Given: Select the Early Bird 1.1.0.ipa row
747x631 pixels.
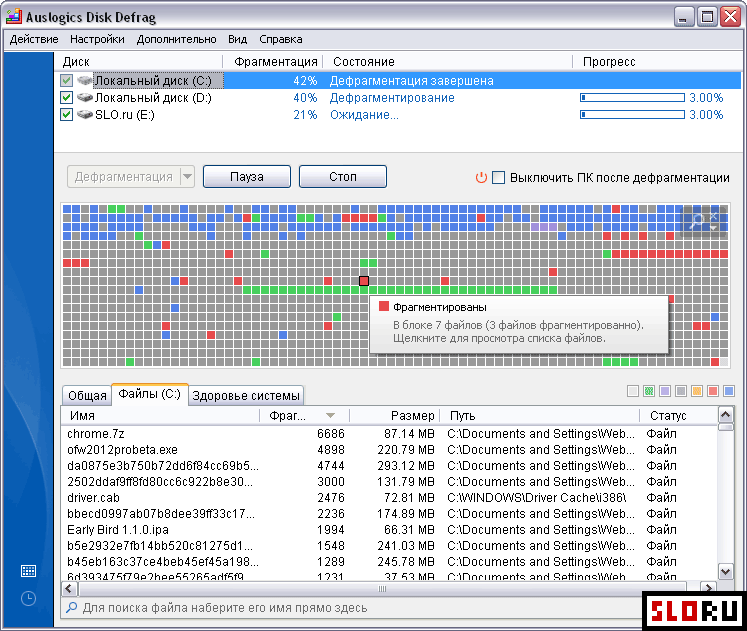Looking at the screenshot, I should coord(390,530).
